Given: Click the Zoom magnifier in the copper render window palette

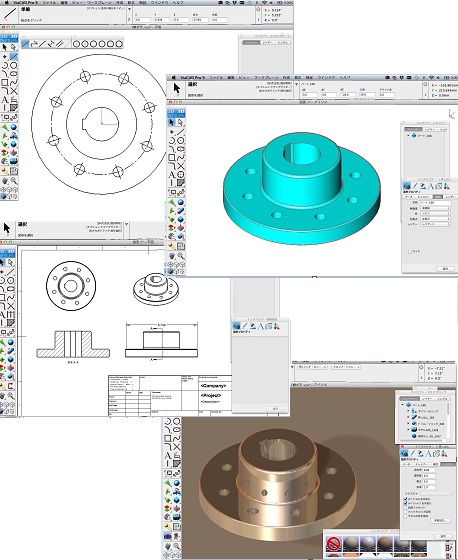Looking at the screenshot, I should (176, 546).
